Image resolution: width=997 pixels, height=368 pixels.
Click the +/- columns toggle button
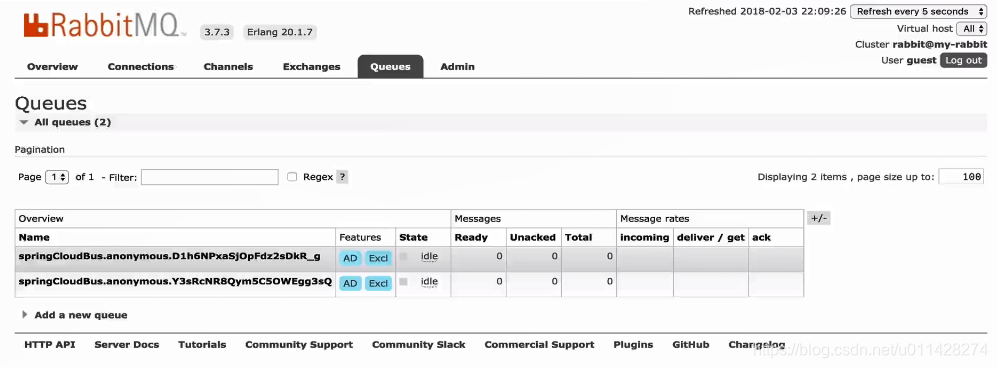[x=818, y=218]
